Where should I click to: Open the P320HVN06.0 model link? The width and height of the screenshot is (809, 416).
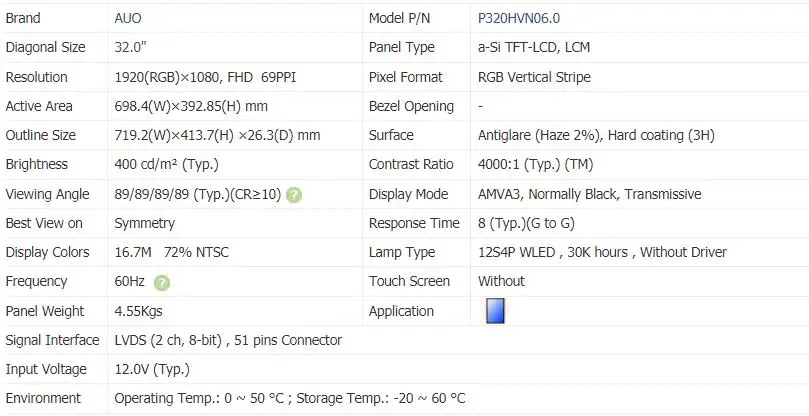point(519,18)
